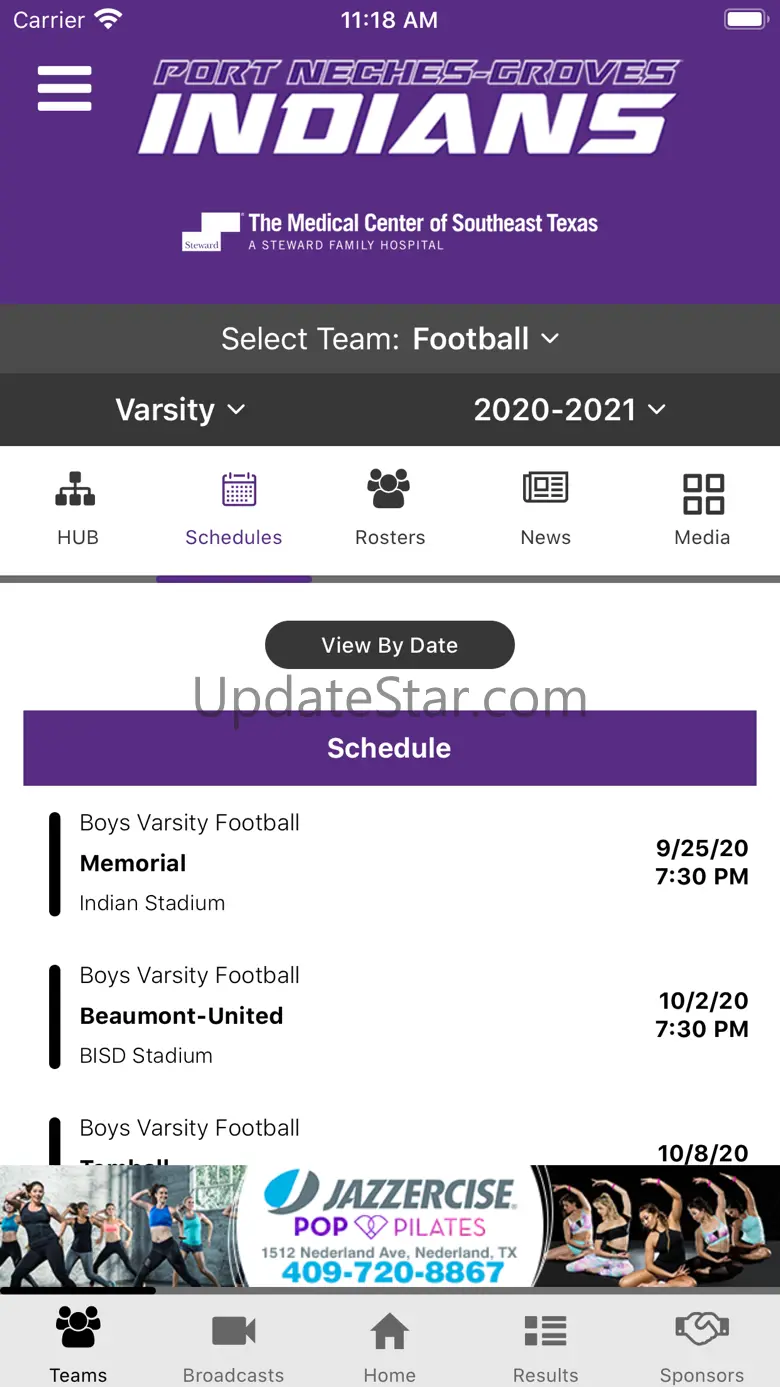Open the Memorial game entry
This screenshot has height=1387, width=780.
(389, 863)
